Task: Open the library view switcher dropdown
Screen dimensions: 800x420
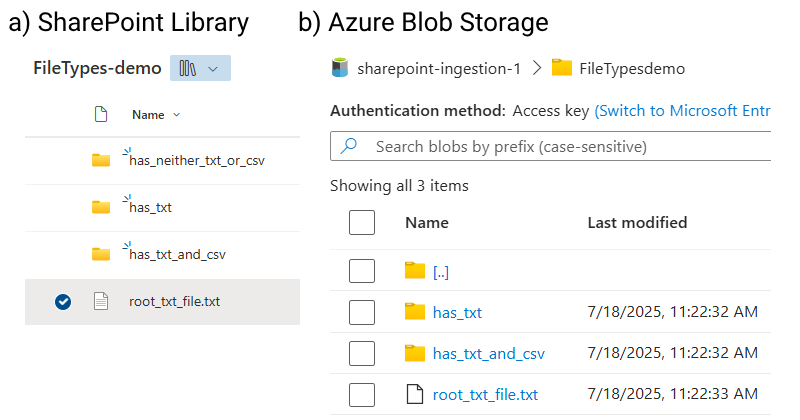Action: [x=201, y=68]
